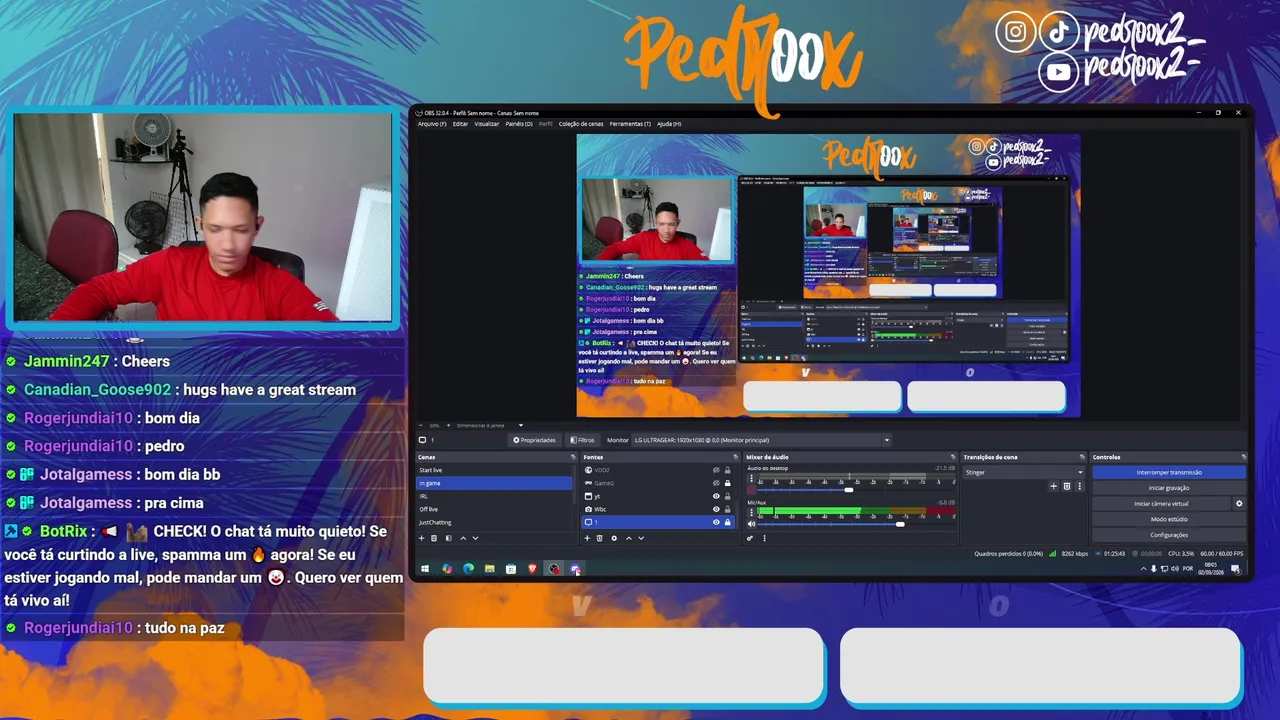Viewport: 1280px width, 720px height.
Task: Open the Editar menu
Action: click(460, 124)
